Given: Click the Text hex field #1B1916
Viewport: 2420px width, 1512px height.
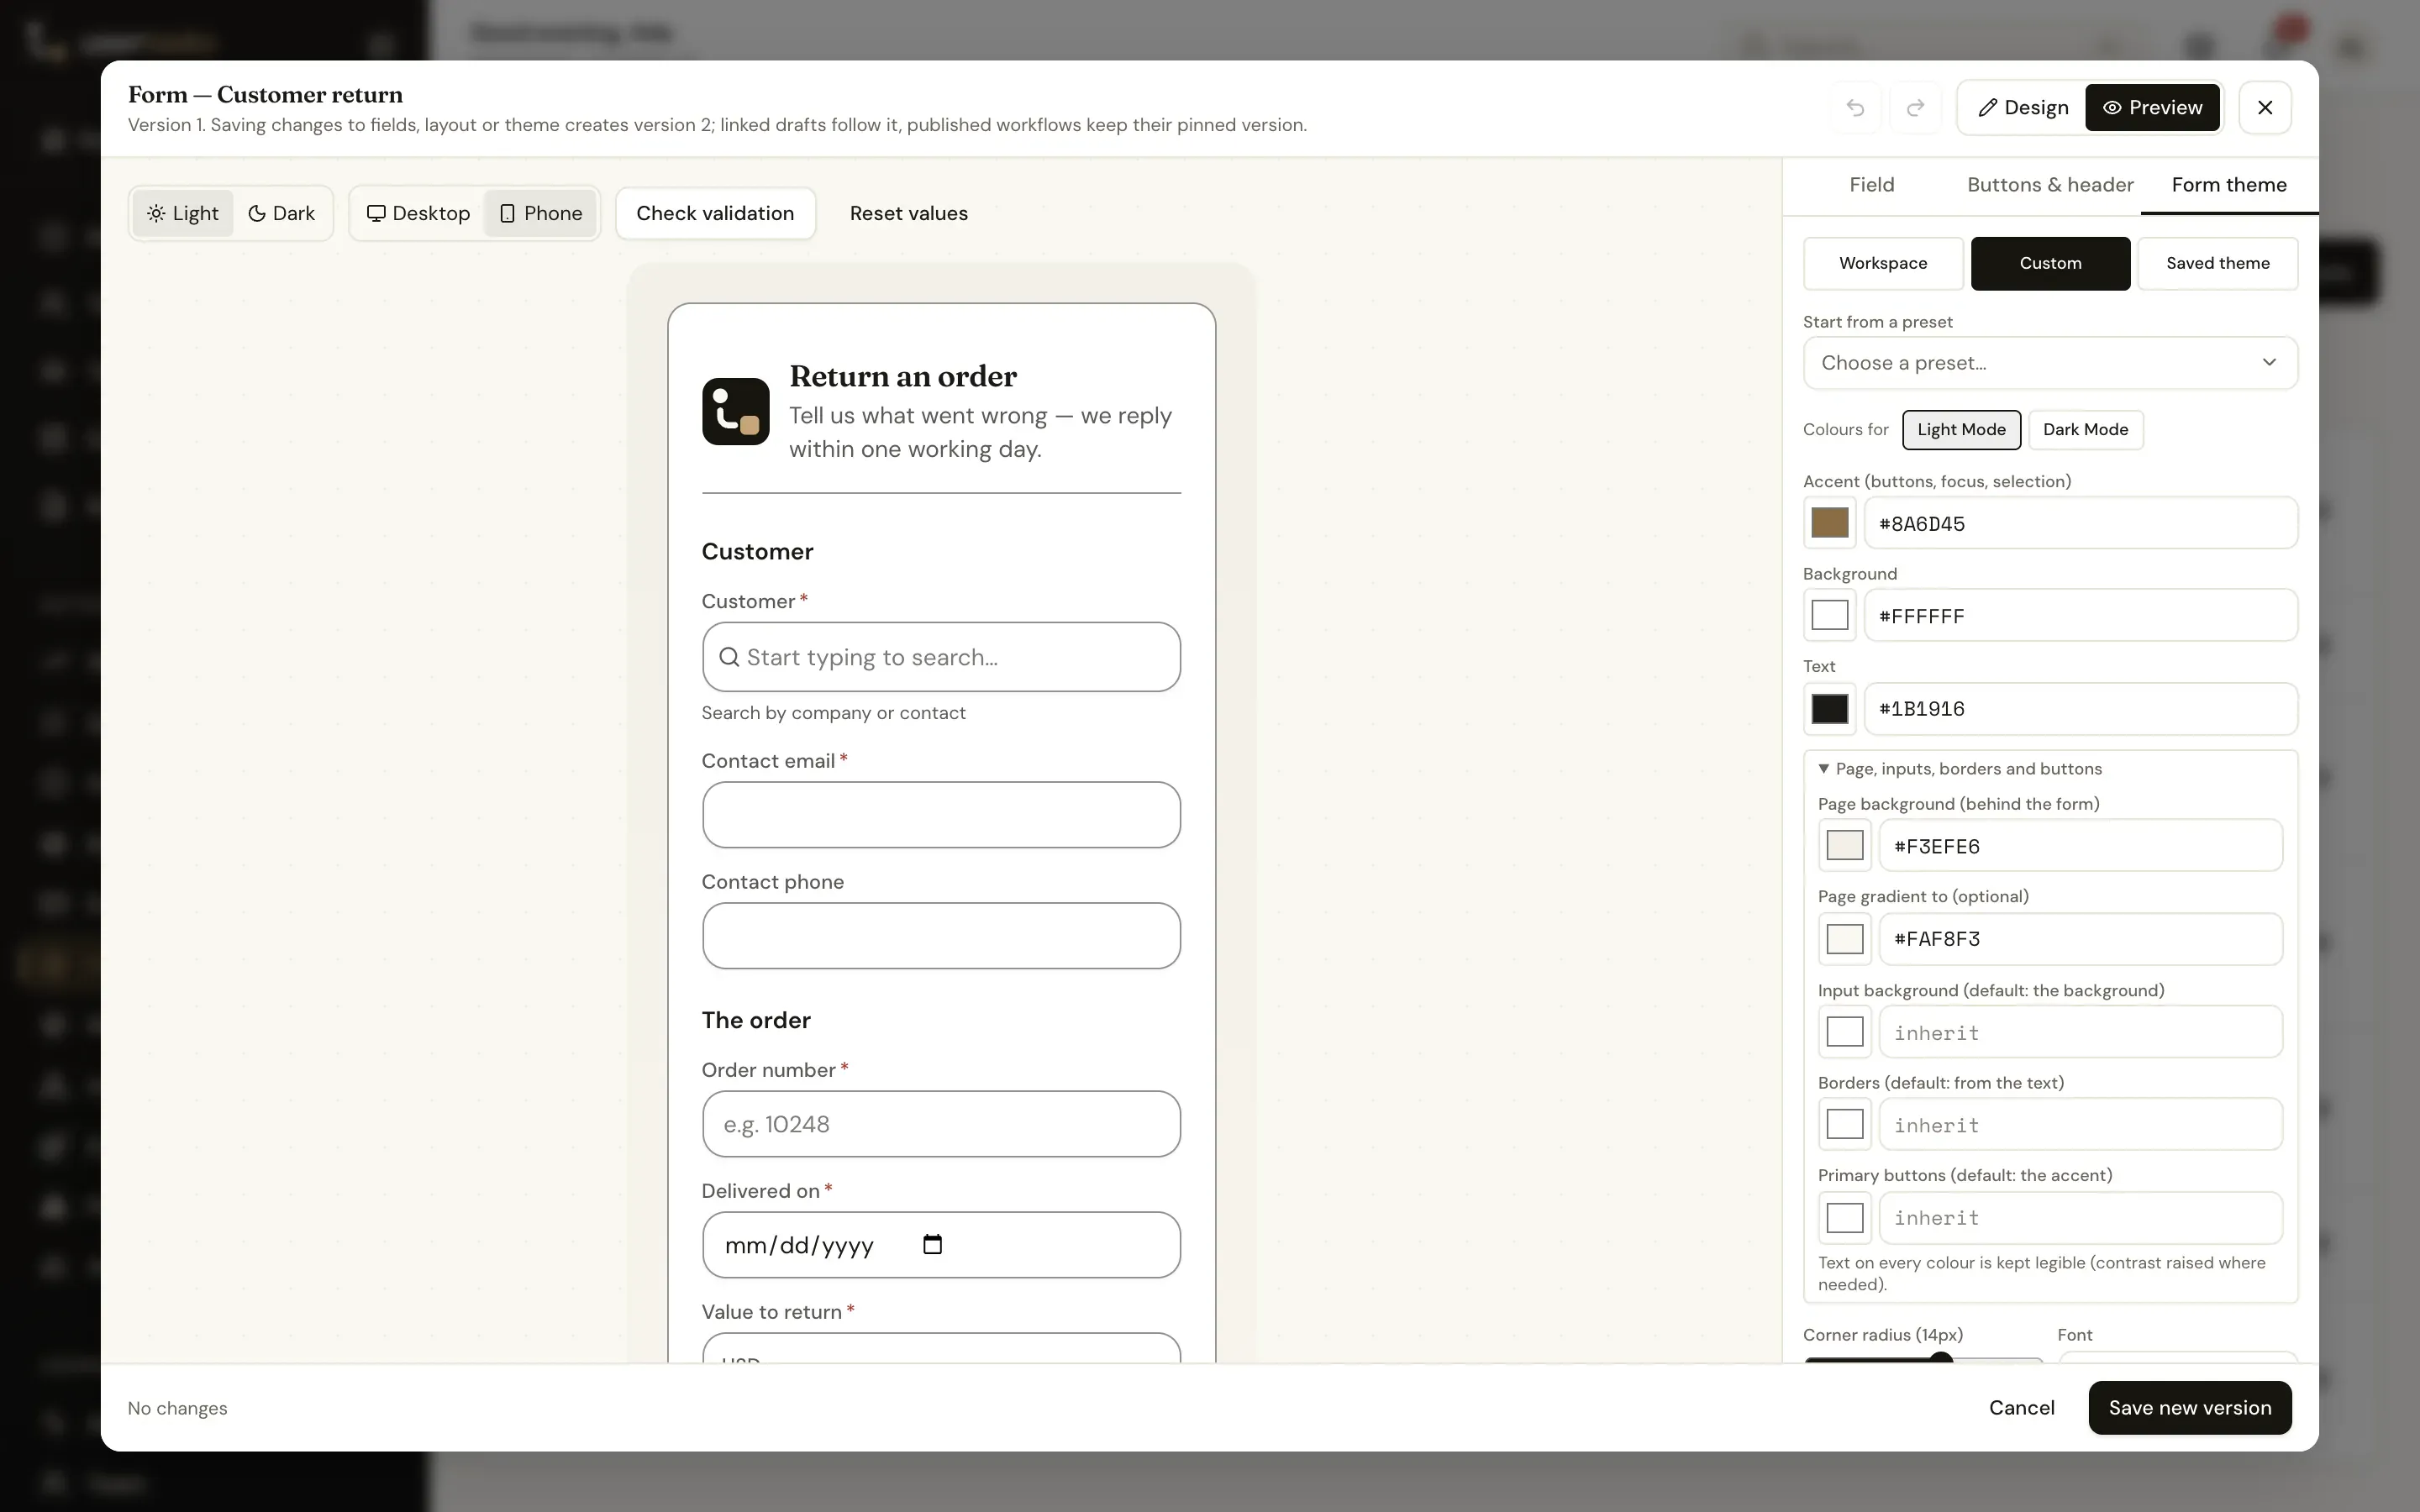Looking at the screenshot, I should click(2081, 709).
